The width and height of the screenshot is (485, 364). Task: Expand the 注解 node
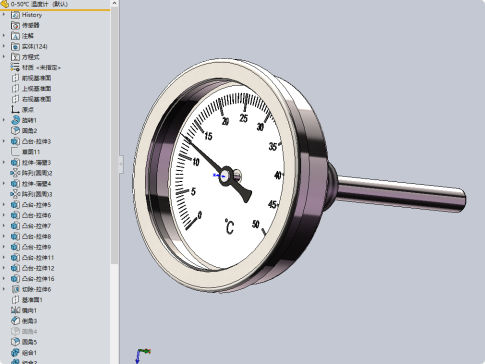tap(4, 36)
